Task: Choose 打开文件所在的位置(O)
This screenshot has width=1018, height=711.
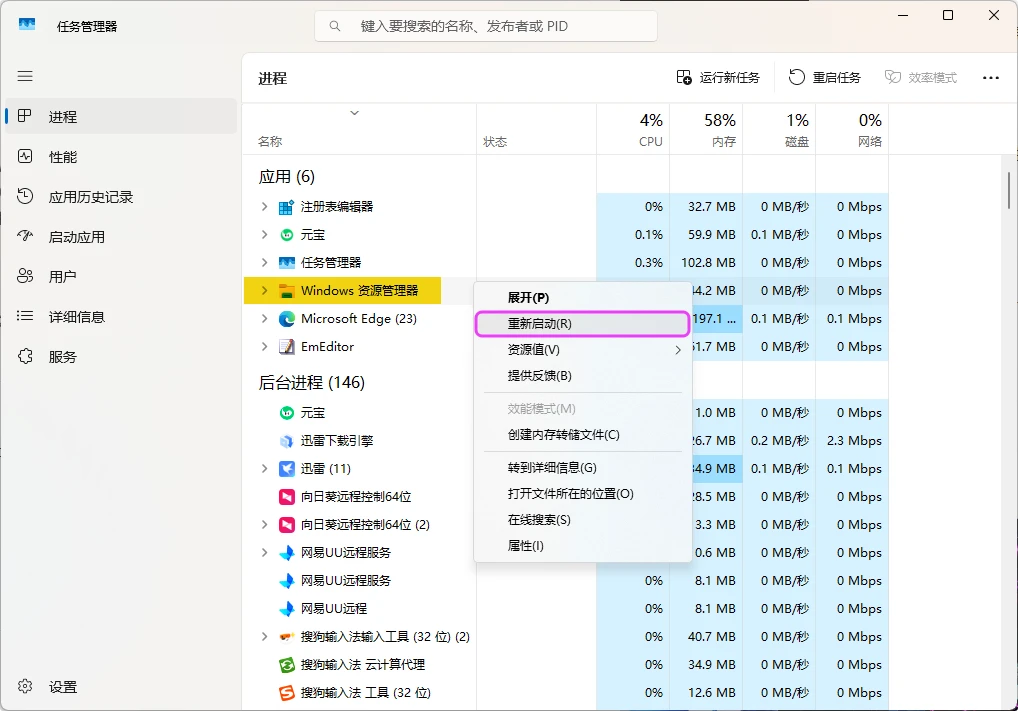Action: click(582, 493)
